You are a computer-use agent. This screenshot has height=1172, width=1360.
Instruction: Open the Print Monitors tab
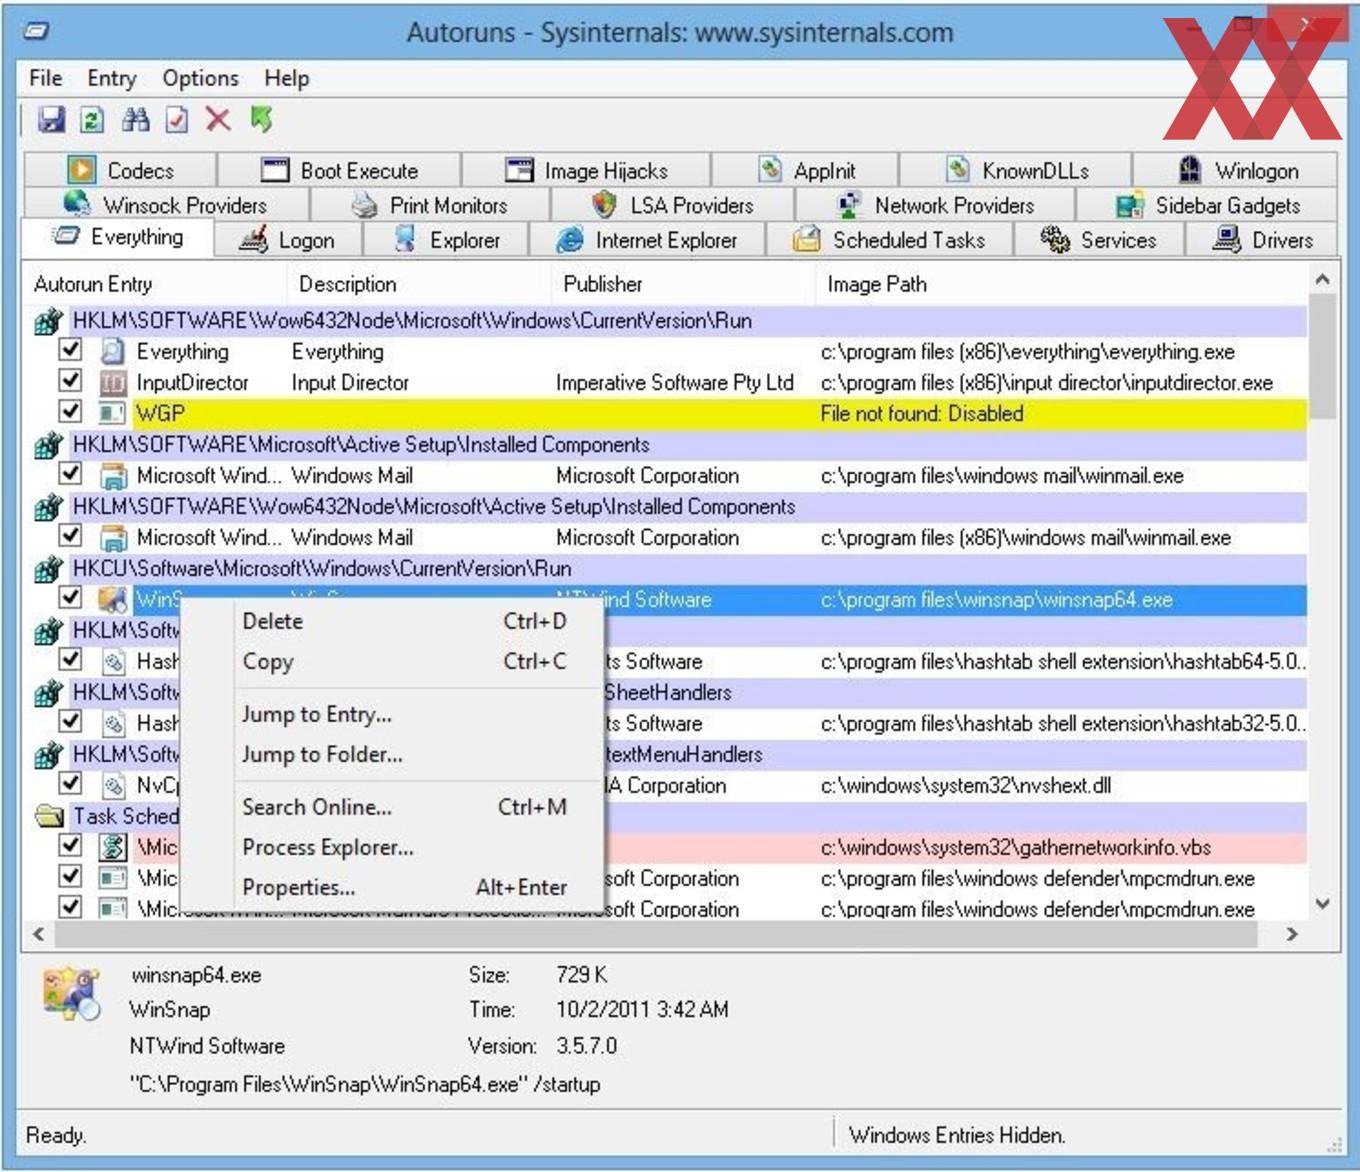point(430,205)
